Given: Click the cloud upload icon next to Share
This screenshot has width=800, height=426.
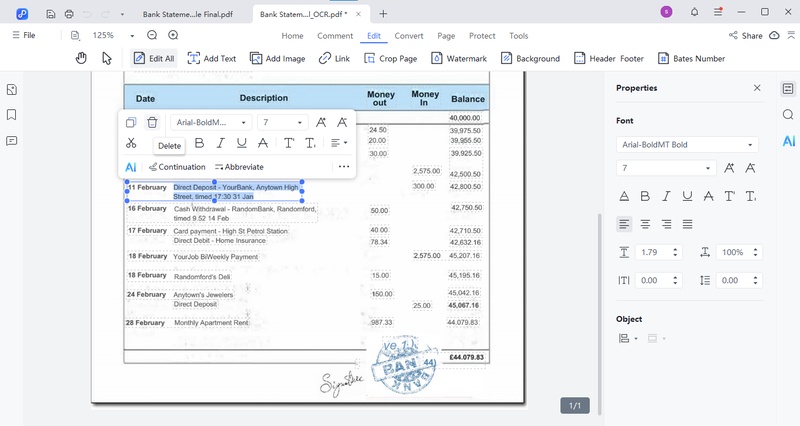Looking at the screenshot, I should point(774,35).
